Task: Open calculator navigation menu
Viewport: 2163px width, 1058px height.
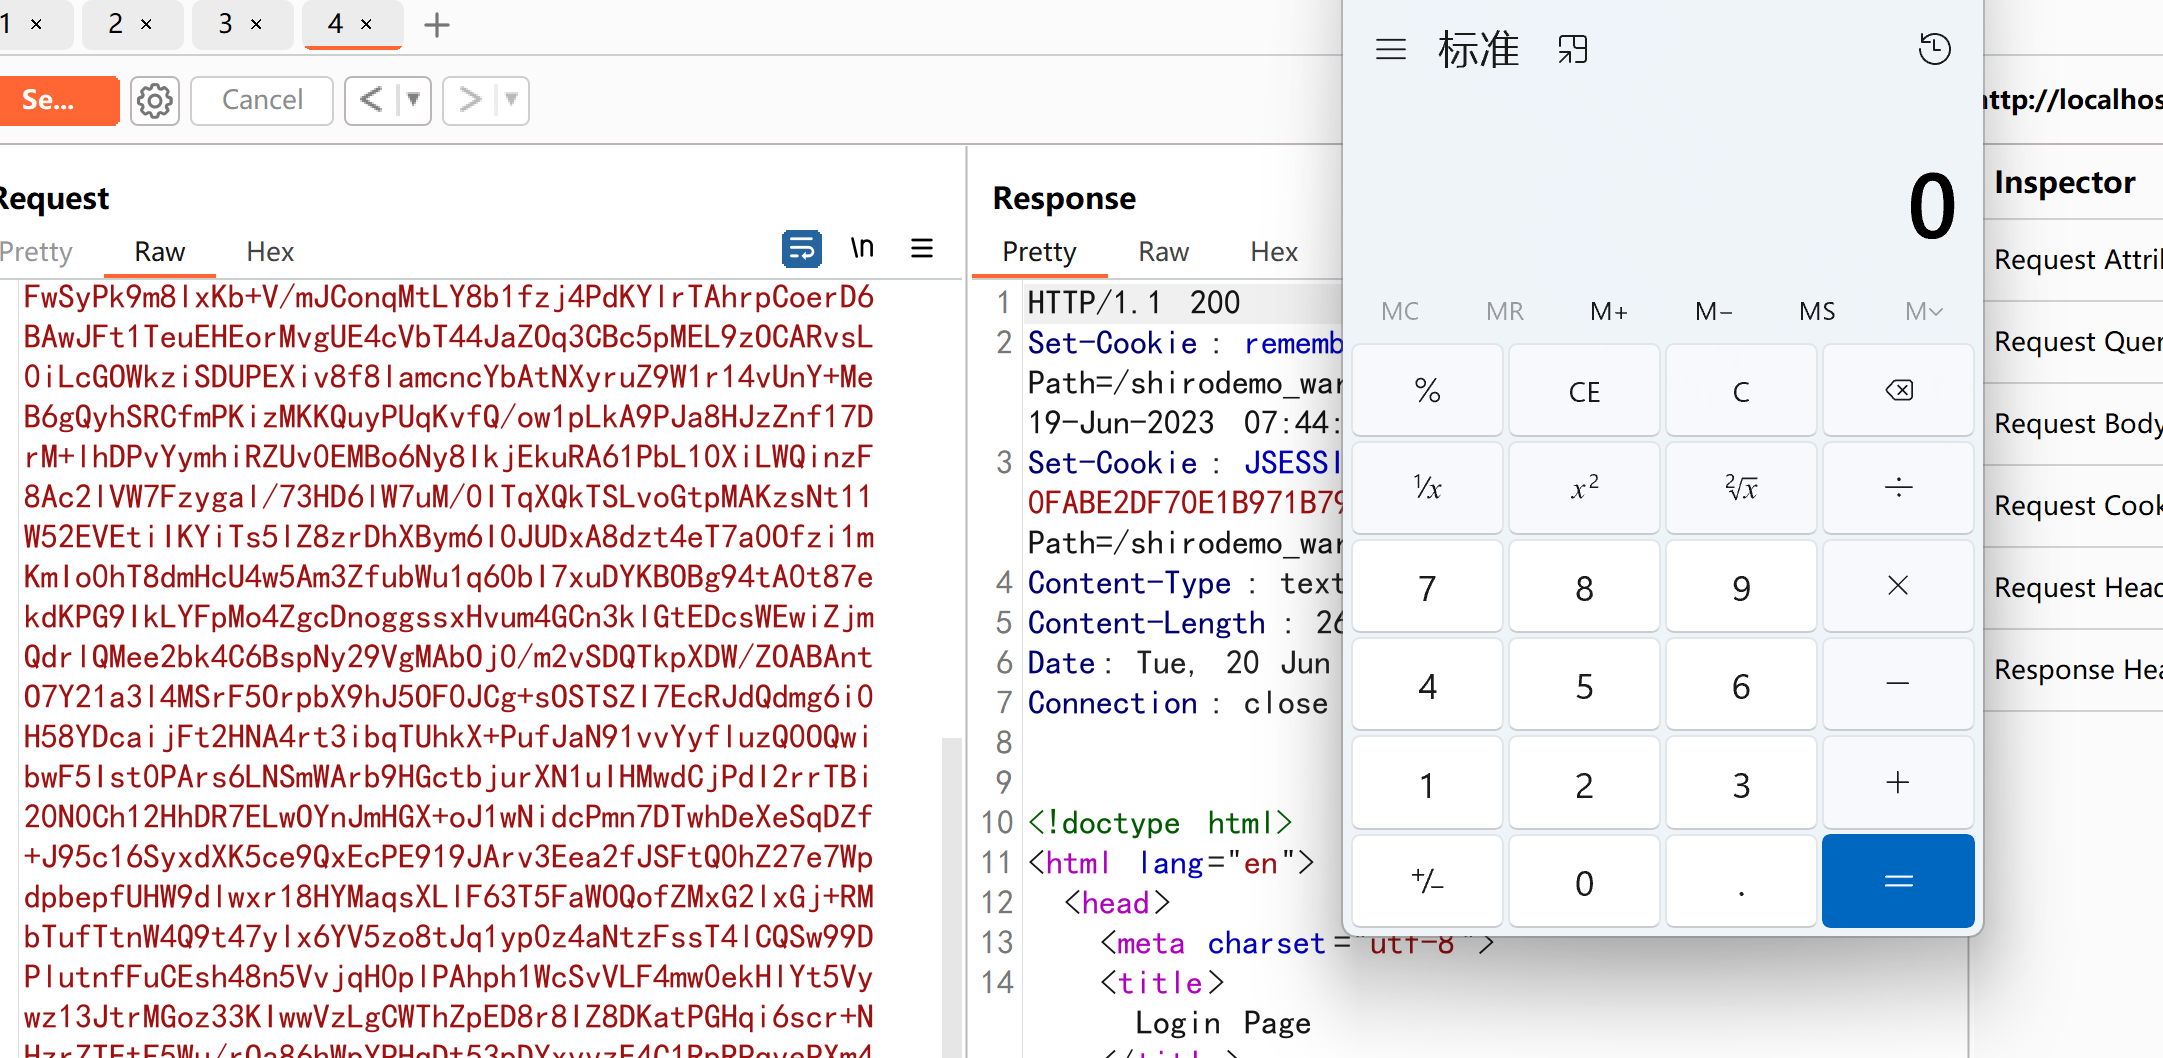Action: [1390, 49]
